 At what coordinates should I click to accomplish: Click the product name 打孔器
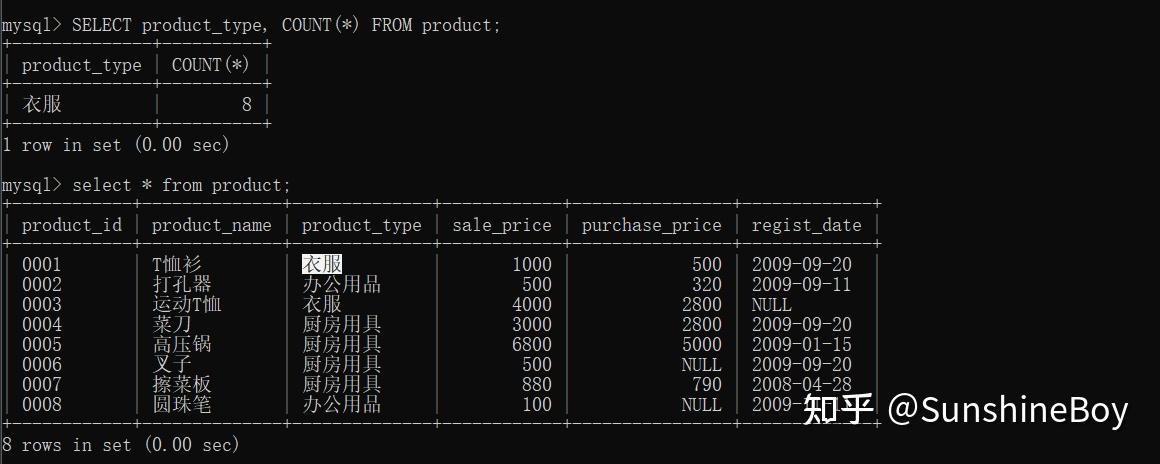181,284
